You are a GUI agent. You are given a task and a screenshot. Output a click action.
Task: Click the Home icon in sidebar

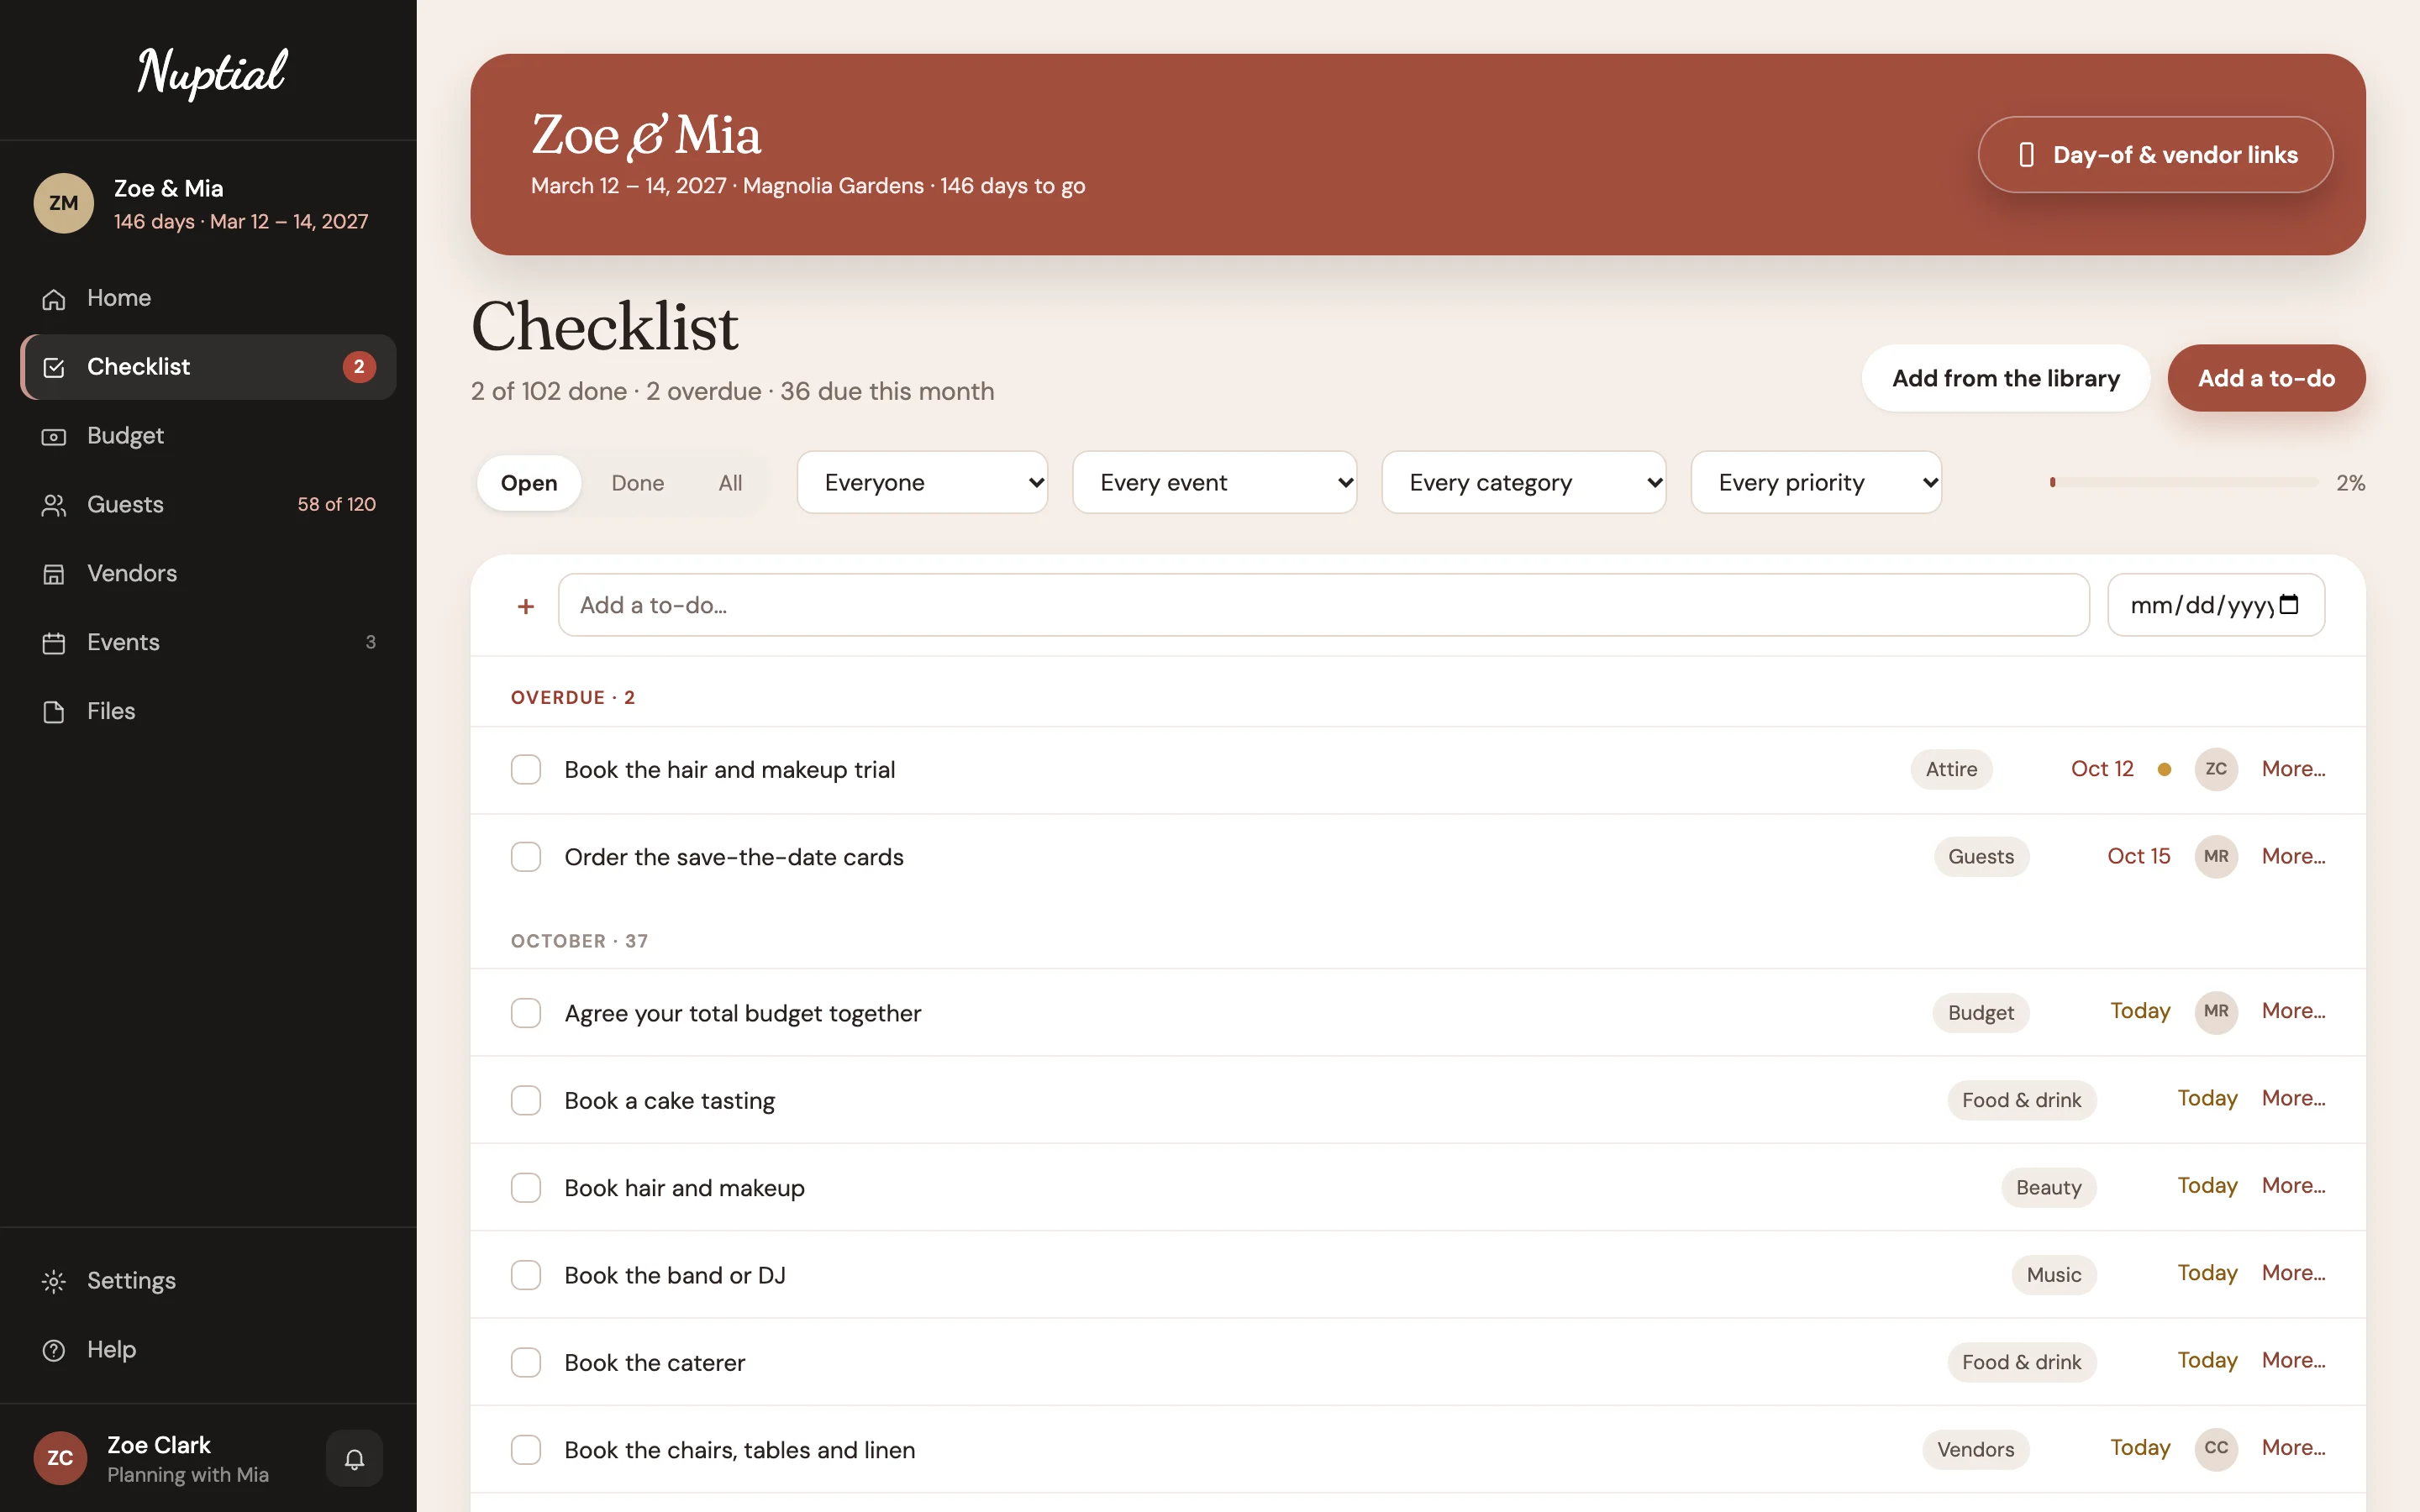pos(54,299)
